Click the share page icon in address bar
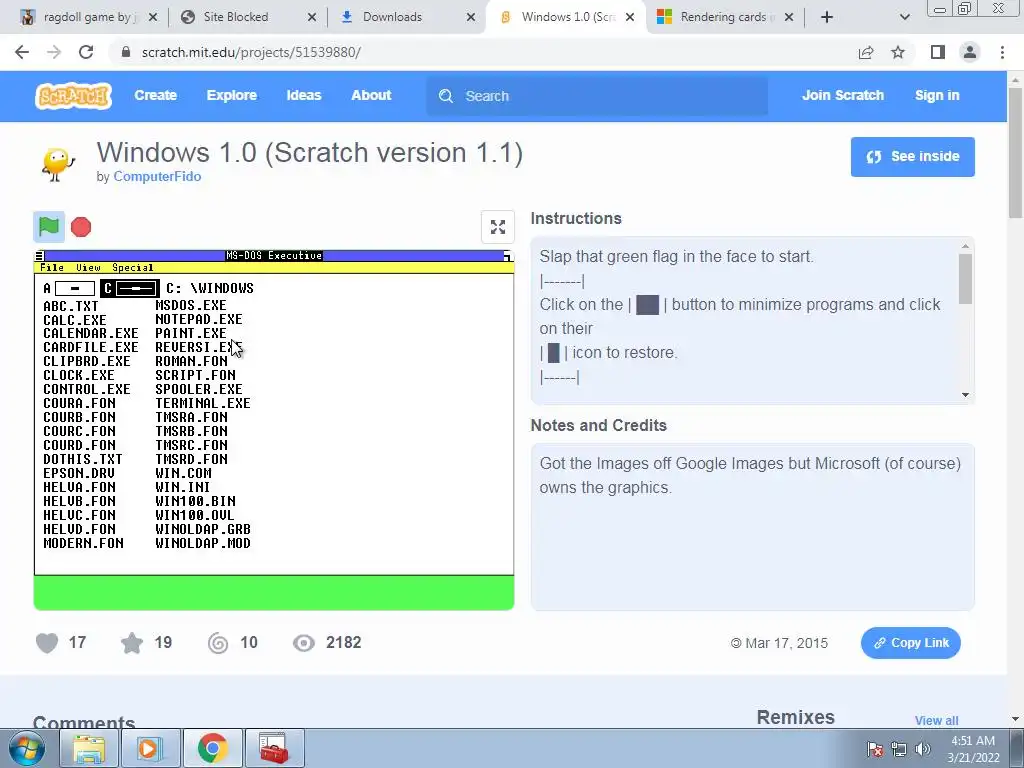1024x768 pixels. coord(866,52)
